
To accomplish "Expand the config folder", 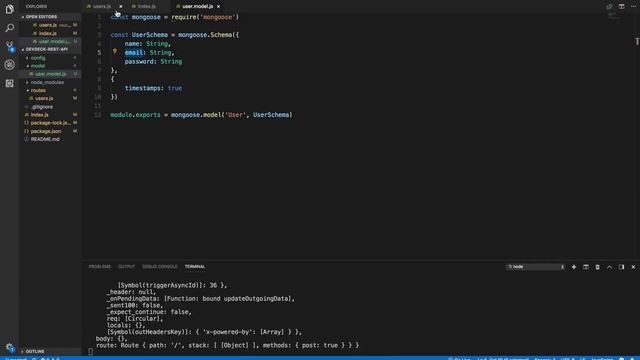I will (x=38, y=58).
